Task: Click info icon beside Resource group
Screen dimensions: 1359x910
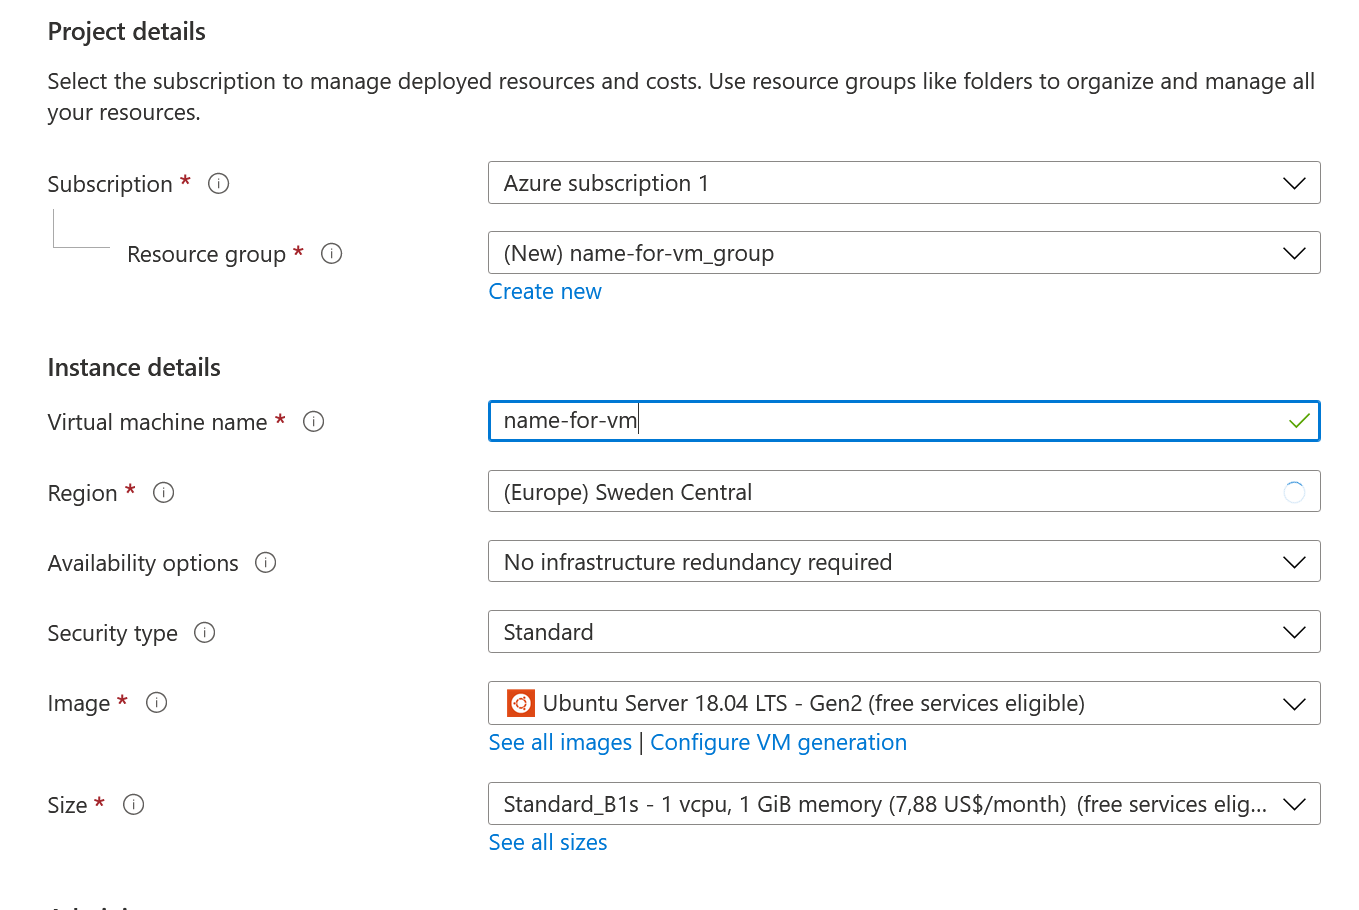Action: pos(332,254)
